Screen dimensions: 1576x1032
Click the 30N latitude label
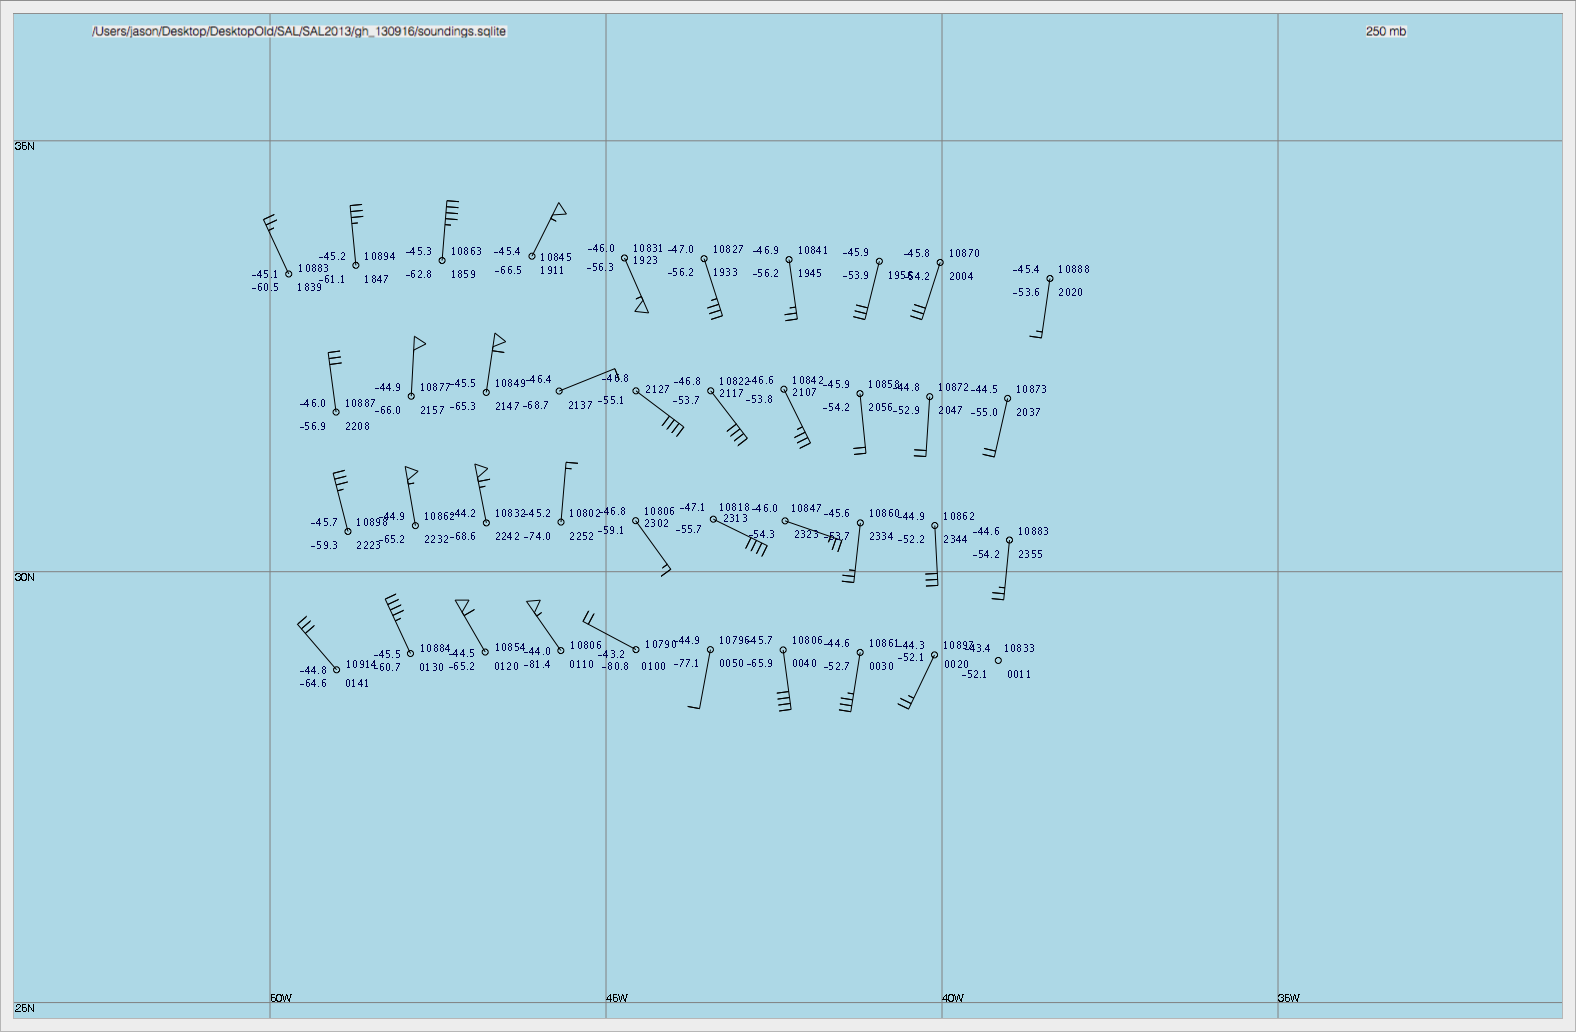tap(25, 577)
